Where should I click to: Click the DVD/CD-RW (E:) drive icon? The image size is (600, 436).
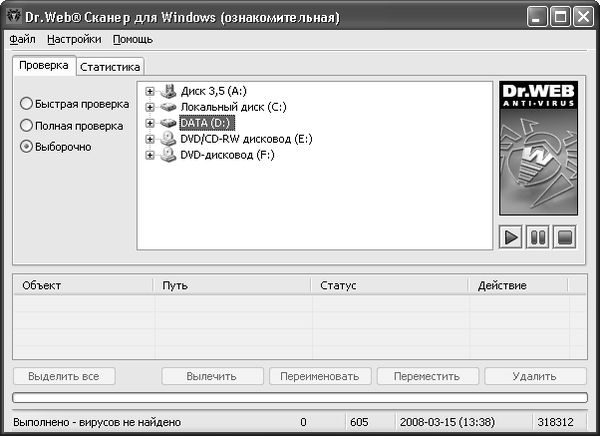(x=168, y=139)
